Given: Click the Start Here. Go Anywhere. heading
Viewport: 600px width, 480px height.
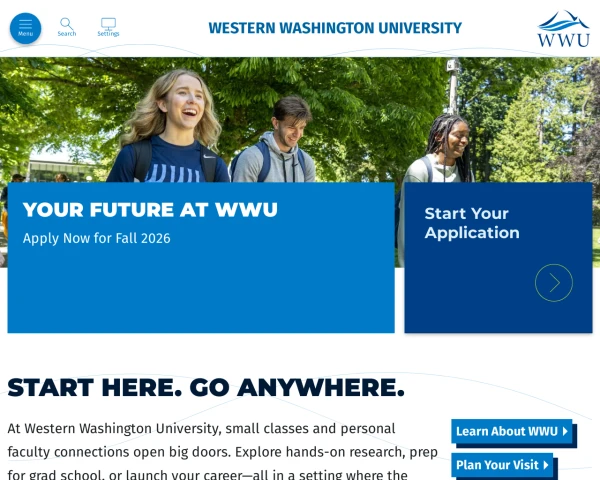Looking at the screenshot, I should pyautogui.click(x=206, y=387).
